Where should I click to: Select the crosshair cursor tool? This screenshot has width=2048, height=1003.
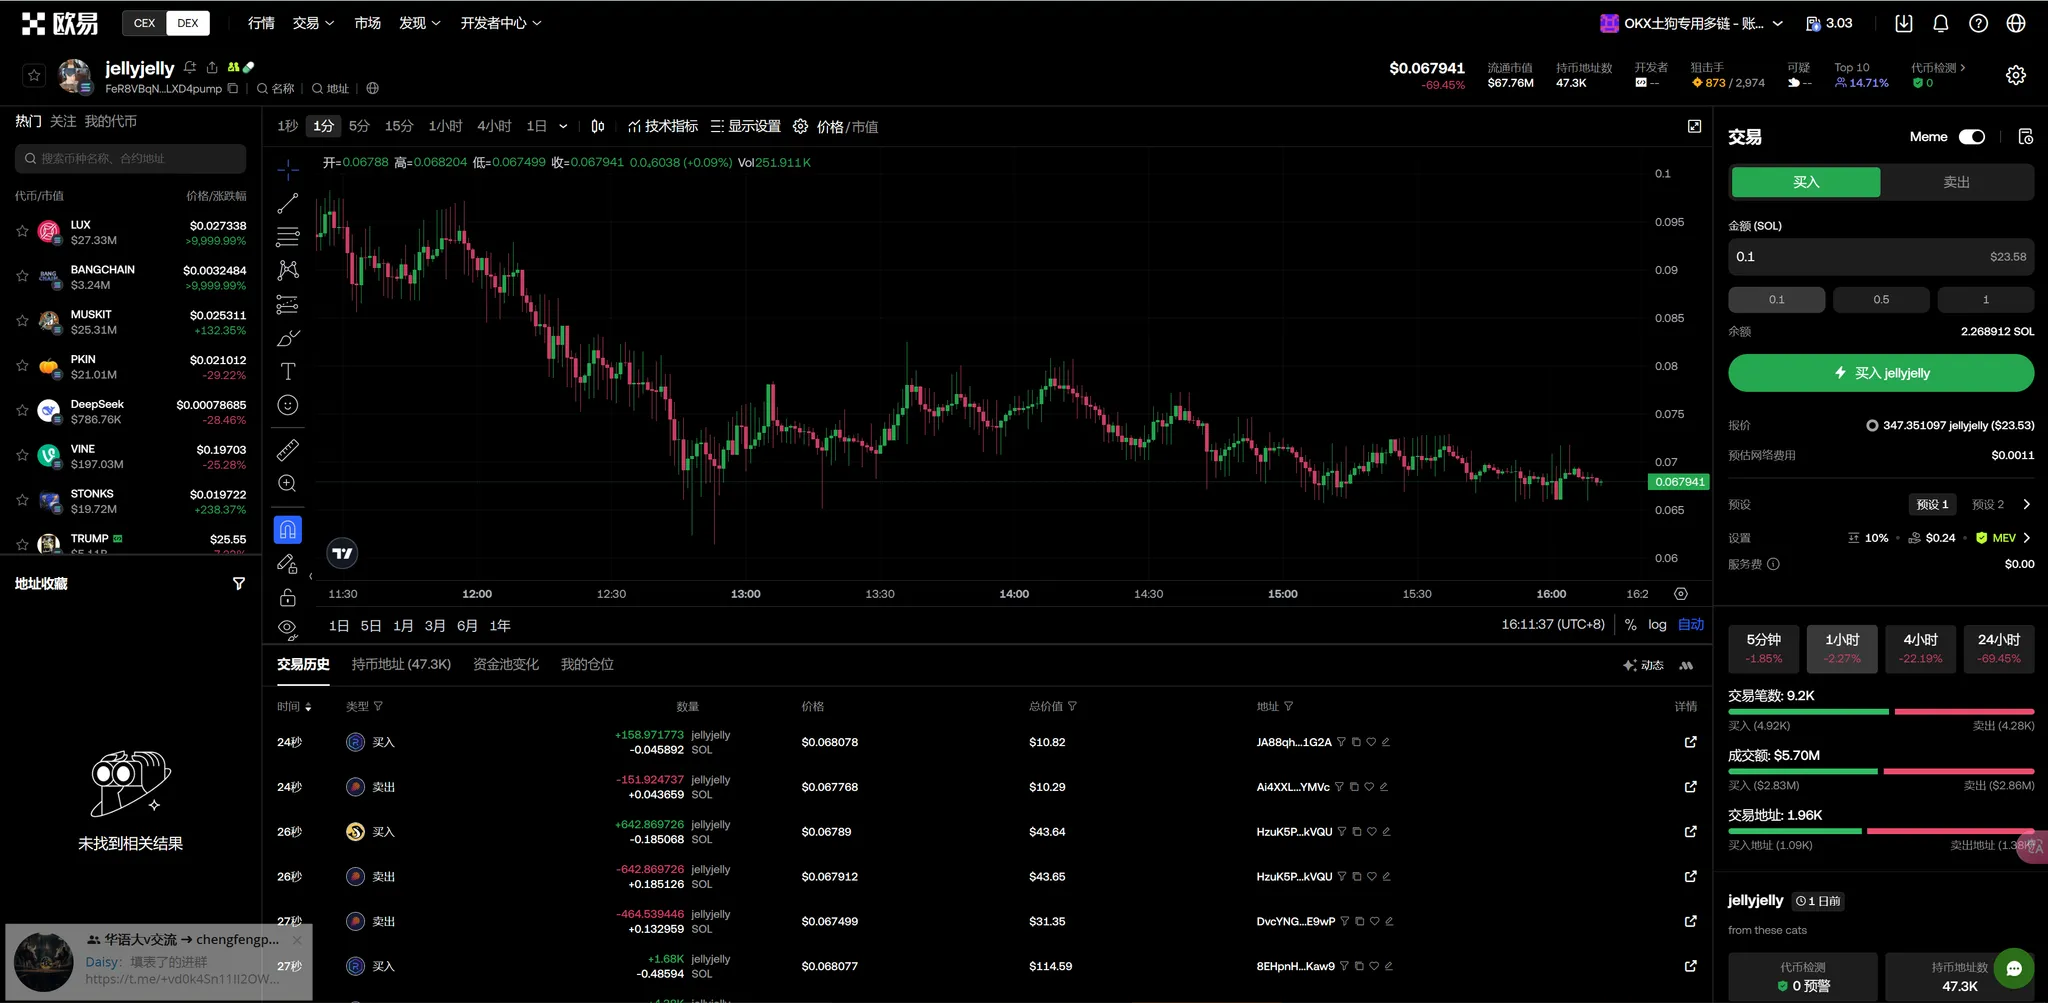288,169
